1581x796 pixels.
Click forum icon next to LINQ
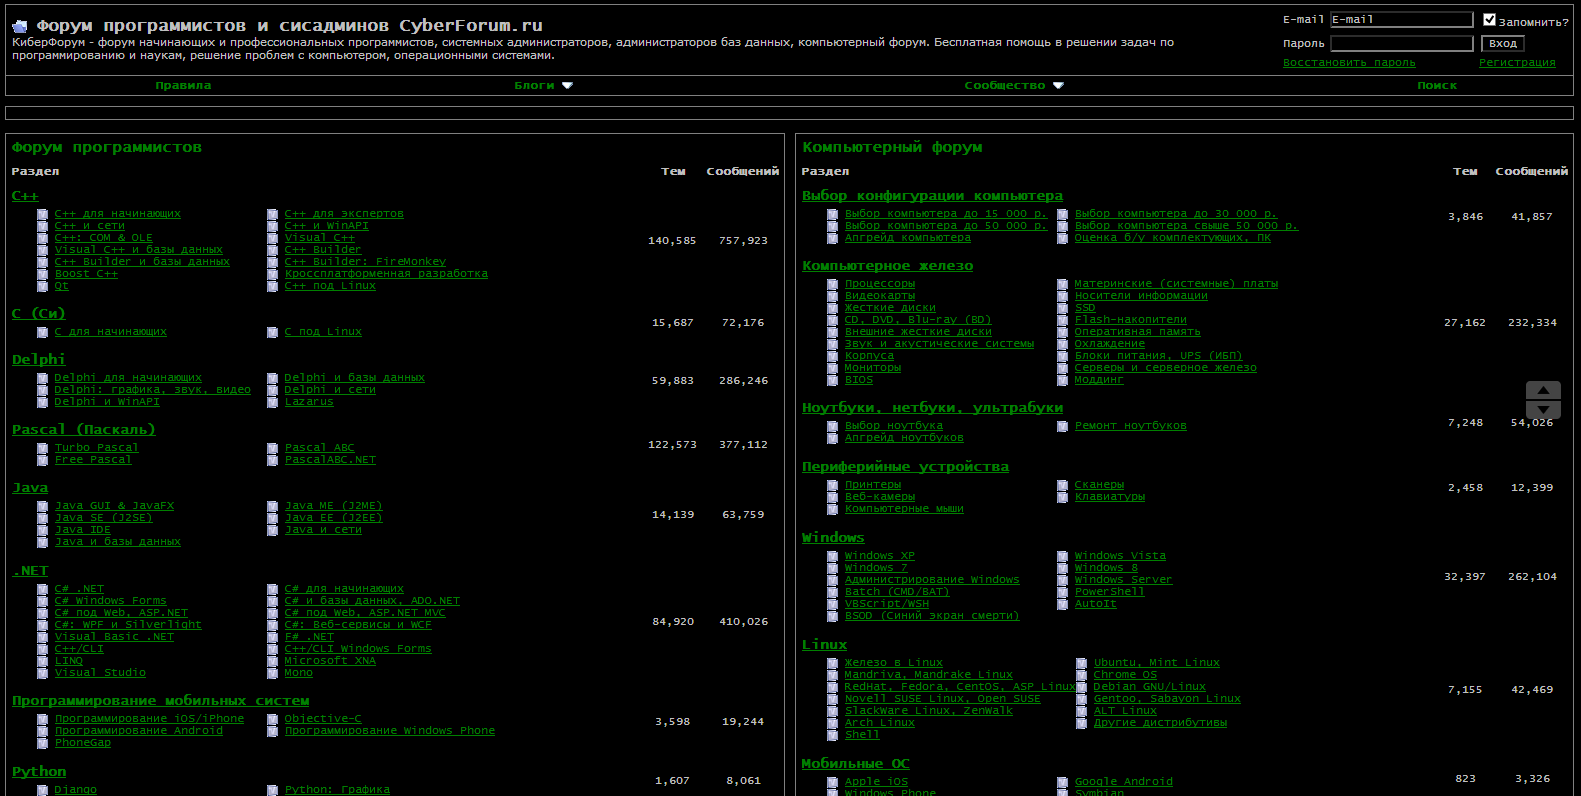[43, 661]
